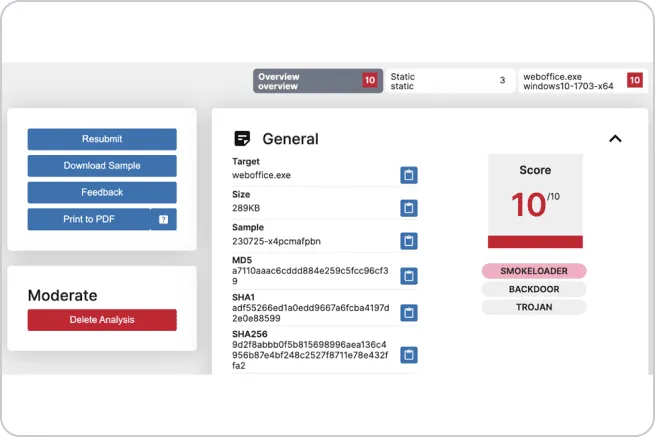Select the 289KB size value
This screenshot has width=655, height=437.
pos(246,208)
